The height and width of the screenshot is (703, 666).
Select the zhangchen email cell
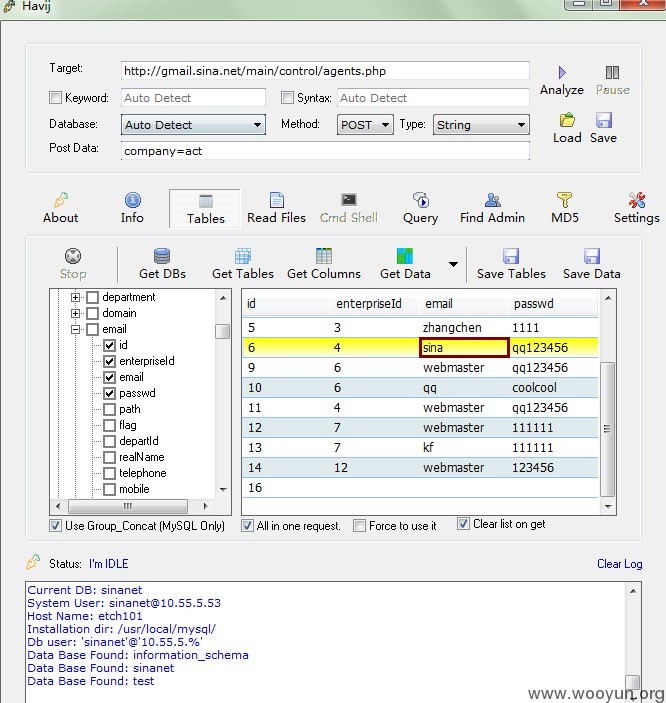click(464, 328)
